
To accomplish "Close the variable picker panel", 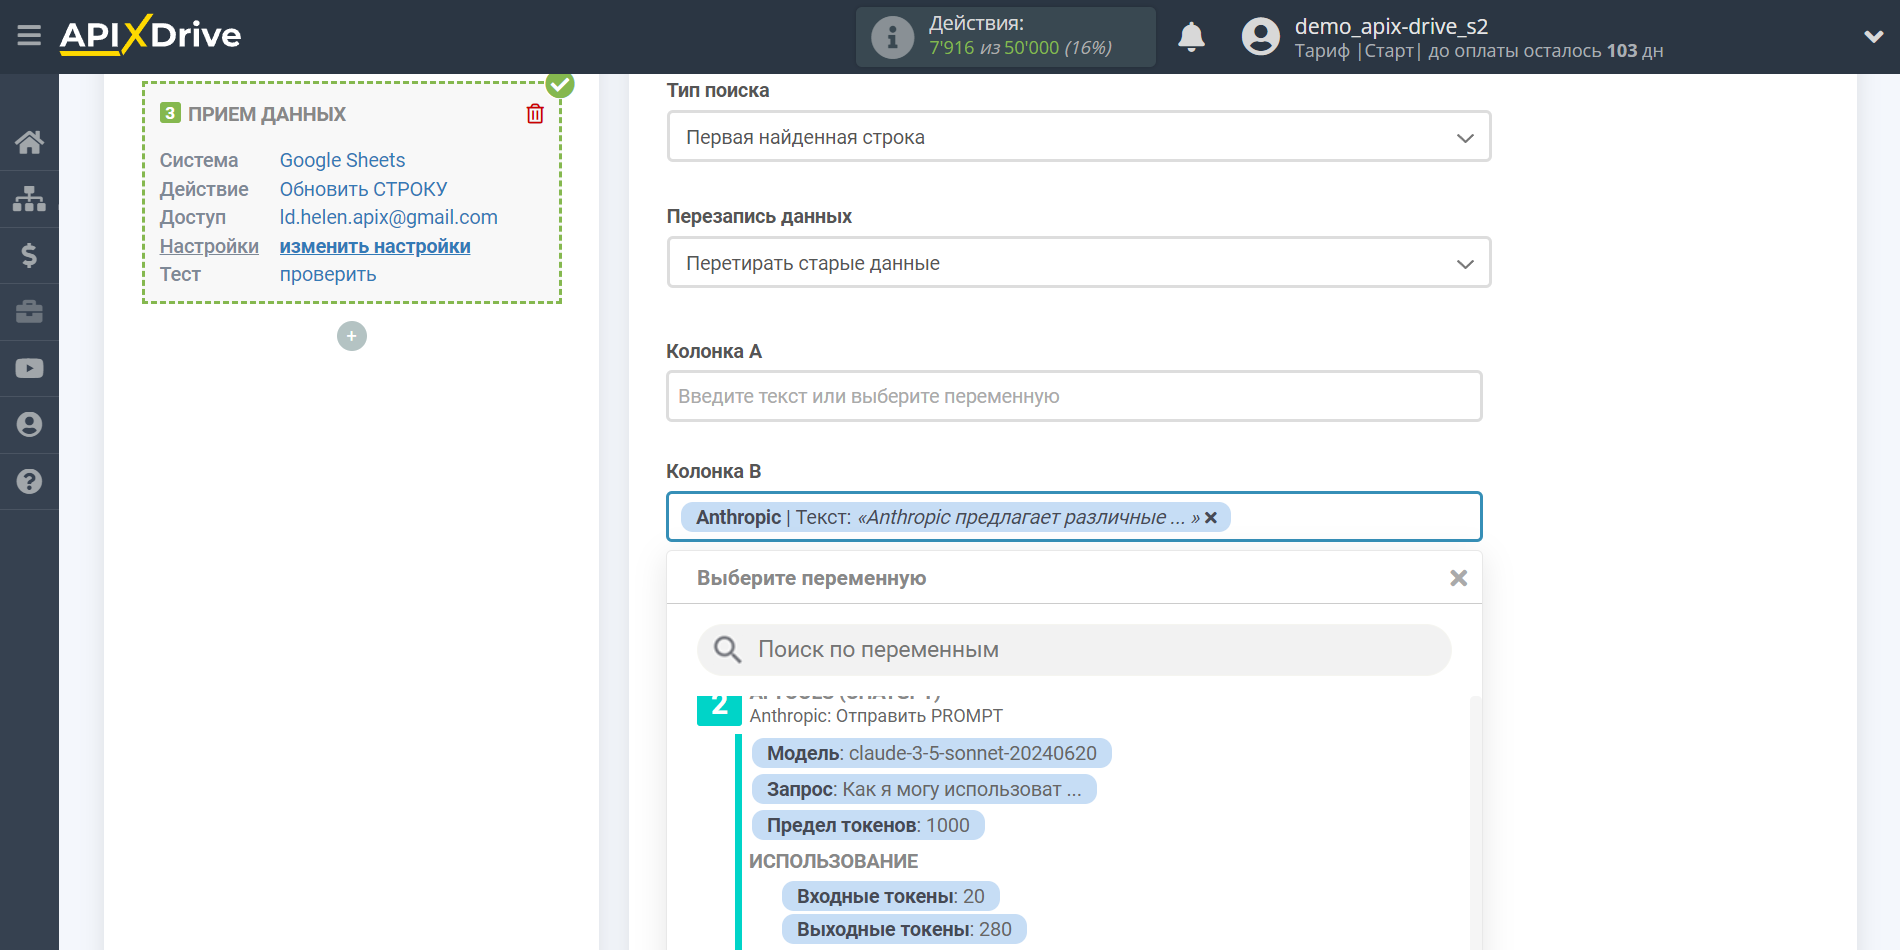I will tap(1458, 578).
